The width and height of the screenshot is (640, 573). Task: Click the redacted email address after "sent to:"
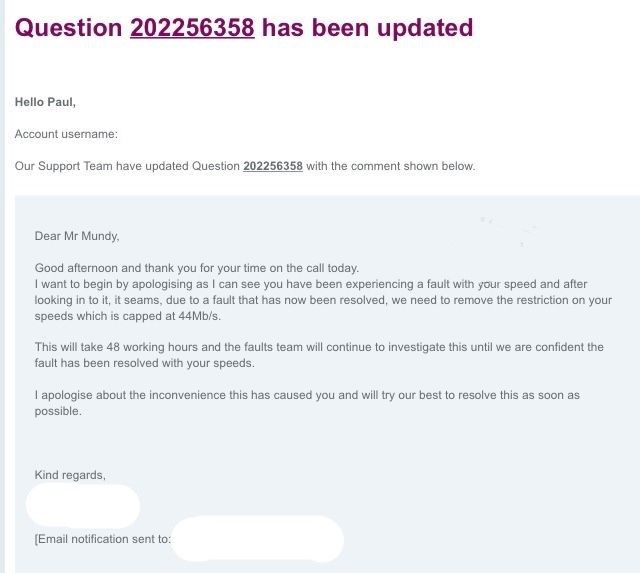(257, 539)
